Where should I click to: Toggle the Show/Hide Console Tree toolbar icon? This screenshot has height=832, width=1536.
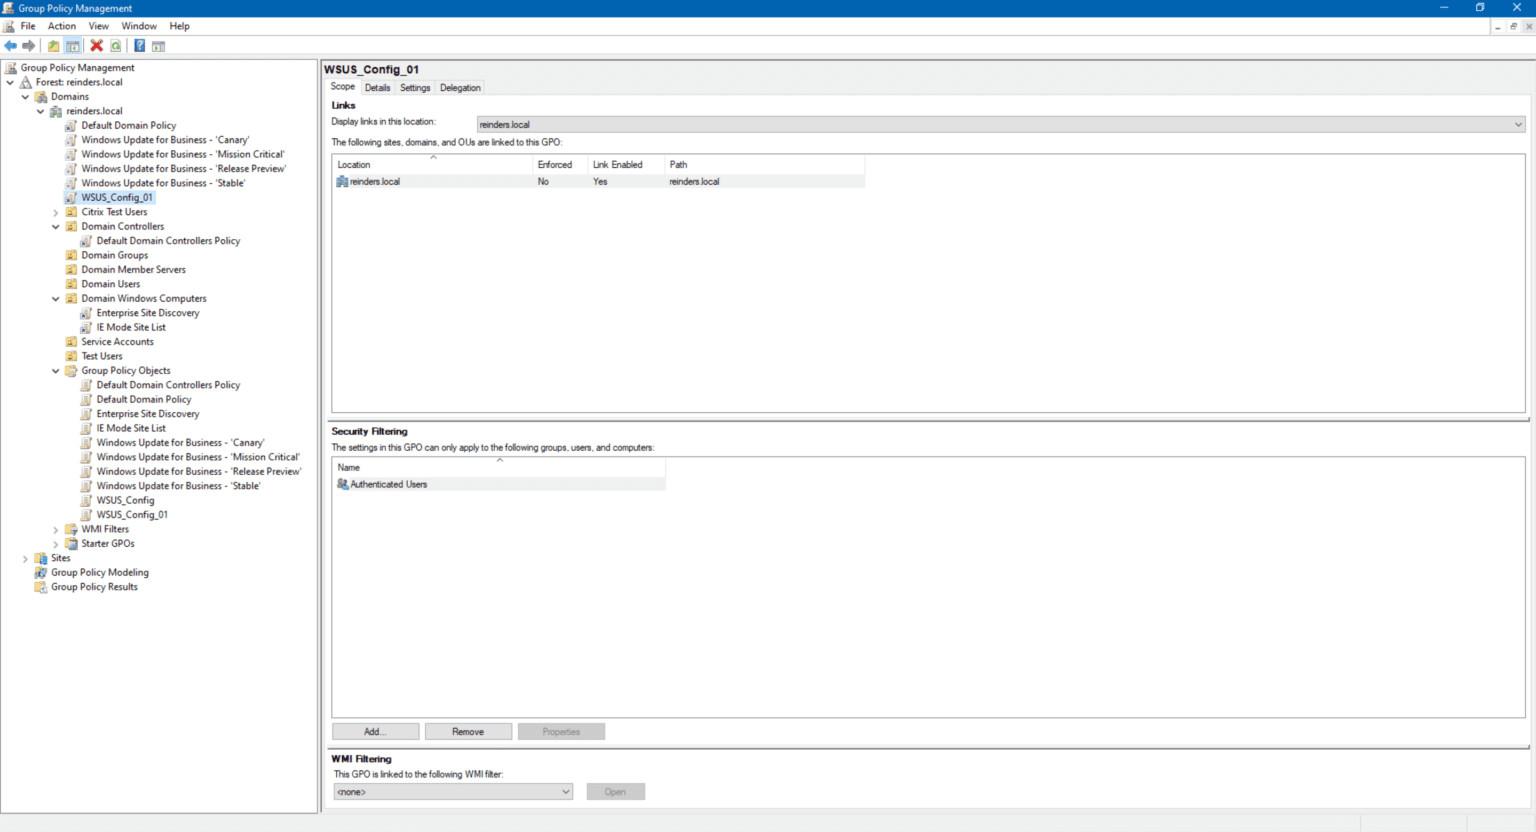[x=72, y=45]
